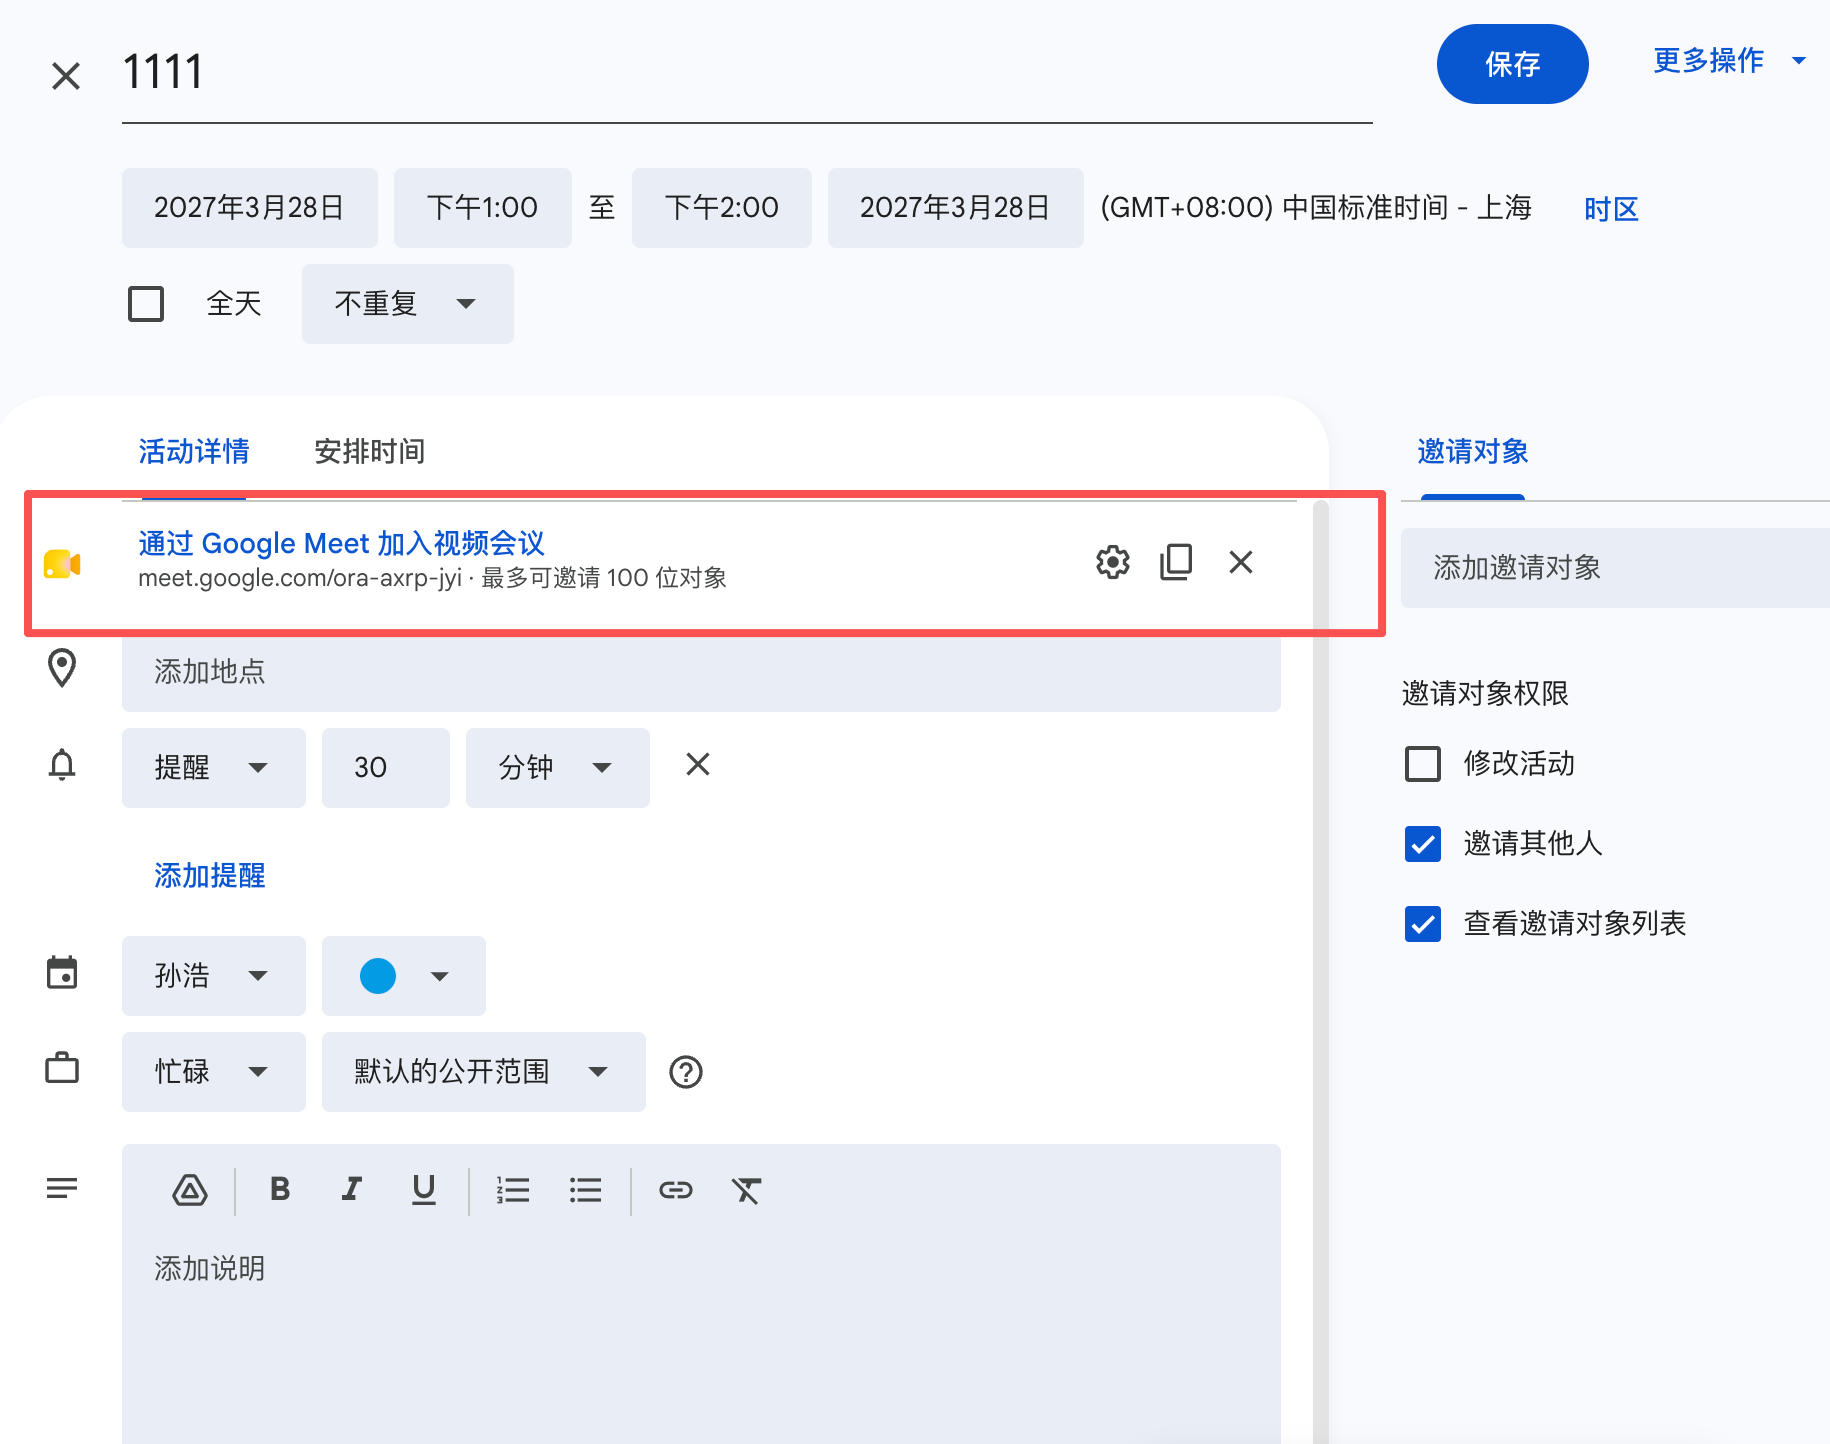Insert a numbered list in description
The height and width of the screenshot is (1444, 1830).
click(x=513, y=1190)
